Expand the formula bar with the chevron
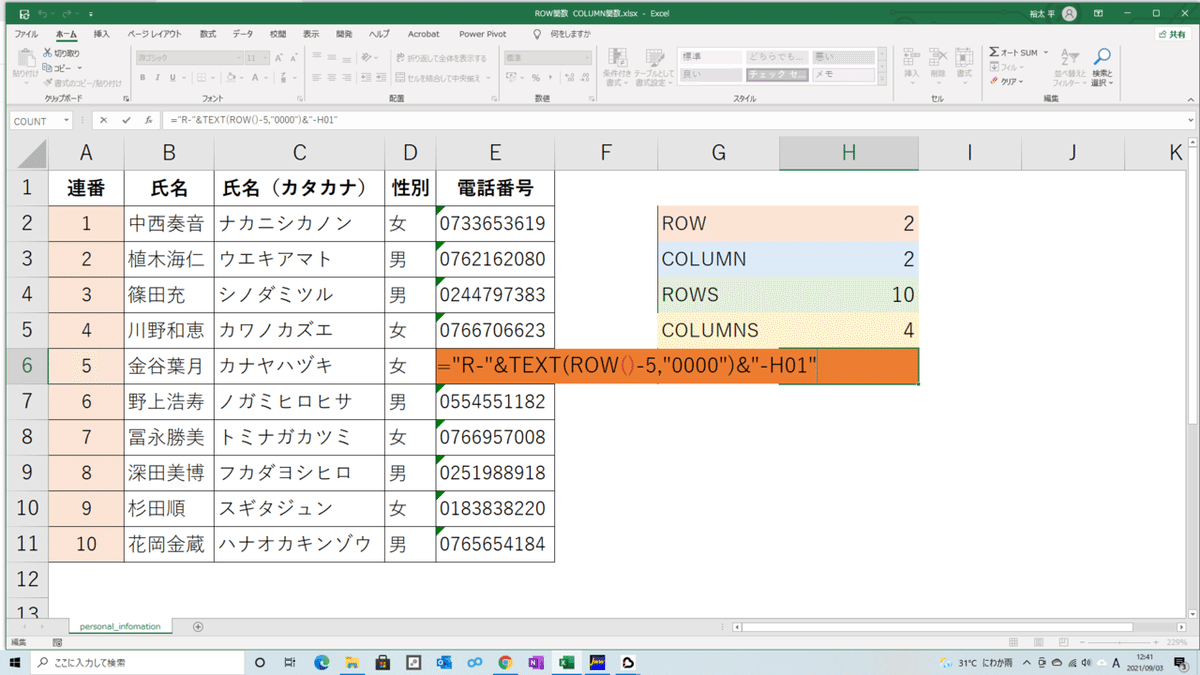This screenshot has width=1200, height=675. [1191, 120]
